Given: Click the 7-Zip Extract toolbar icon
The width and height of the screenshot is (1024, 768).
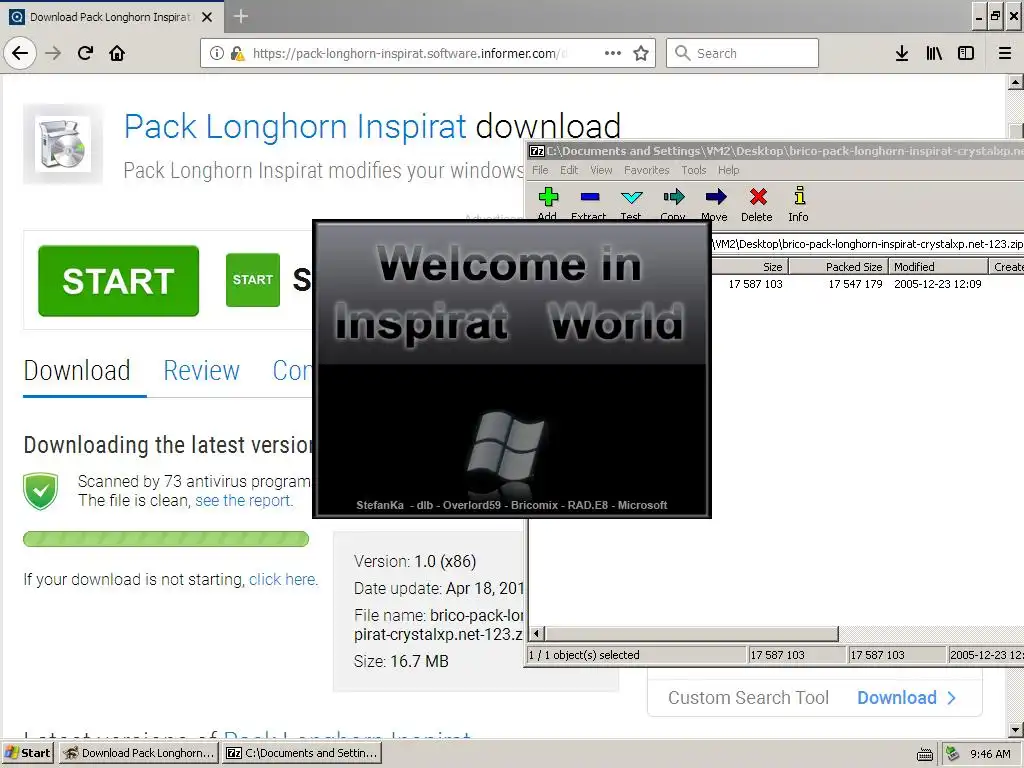Looking at the screenshot, I should 589,204.
